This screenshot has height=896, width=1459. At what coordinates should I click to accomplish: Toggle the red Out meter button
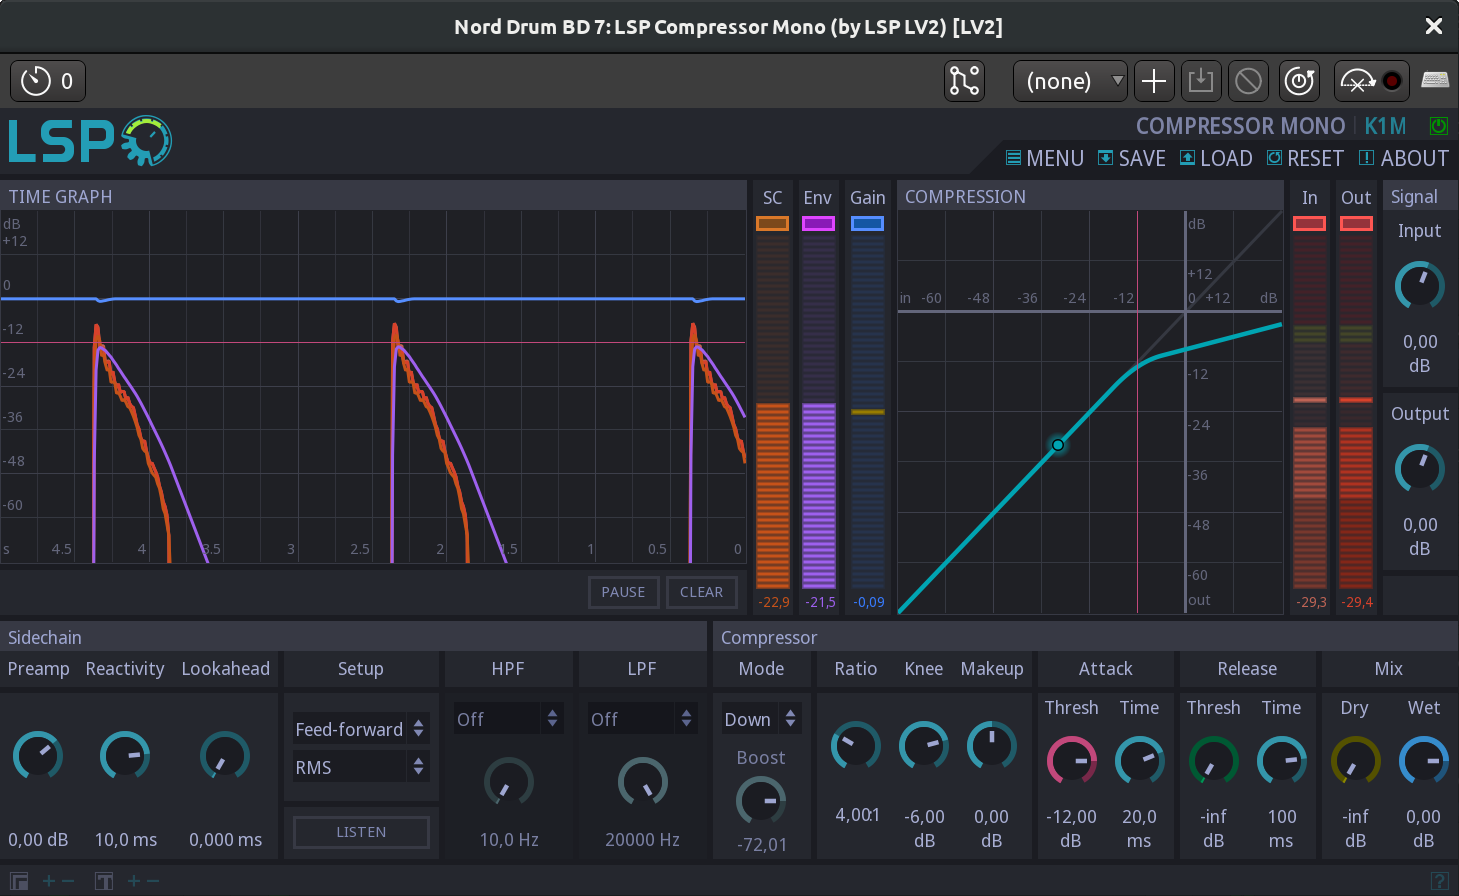click(1356, 223)
